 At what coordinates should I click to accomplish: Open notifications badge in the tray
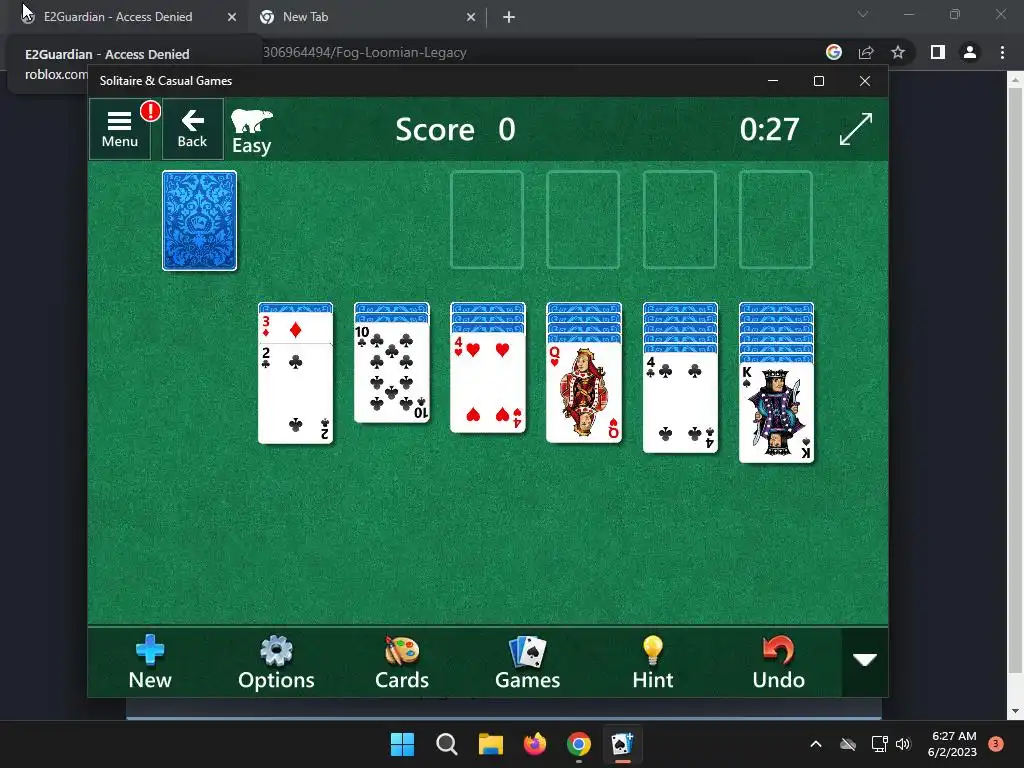pyautogui.click(x=995, y=743)
